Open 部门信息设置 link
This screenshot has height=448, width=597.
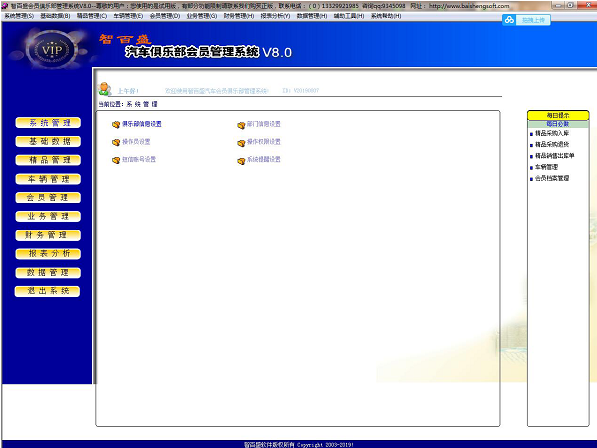point(263,124)
